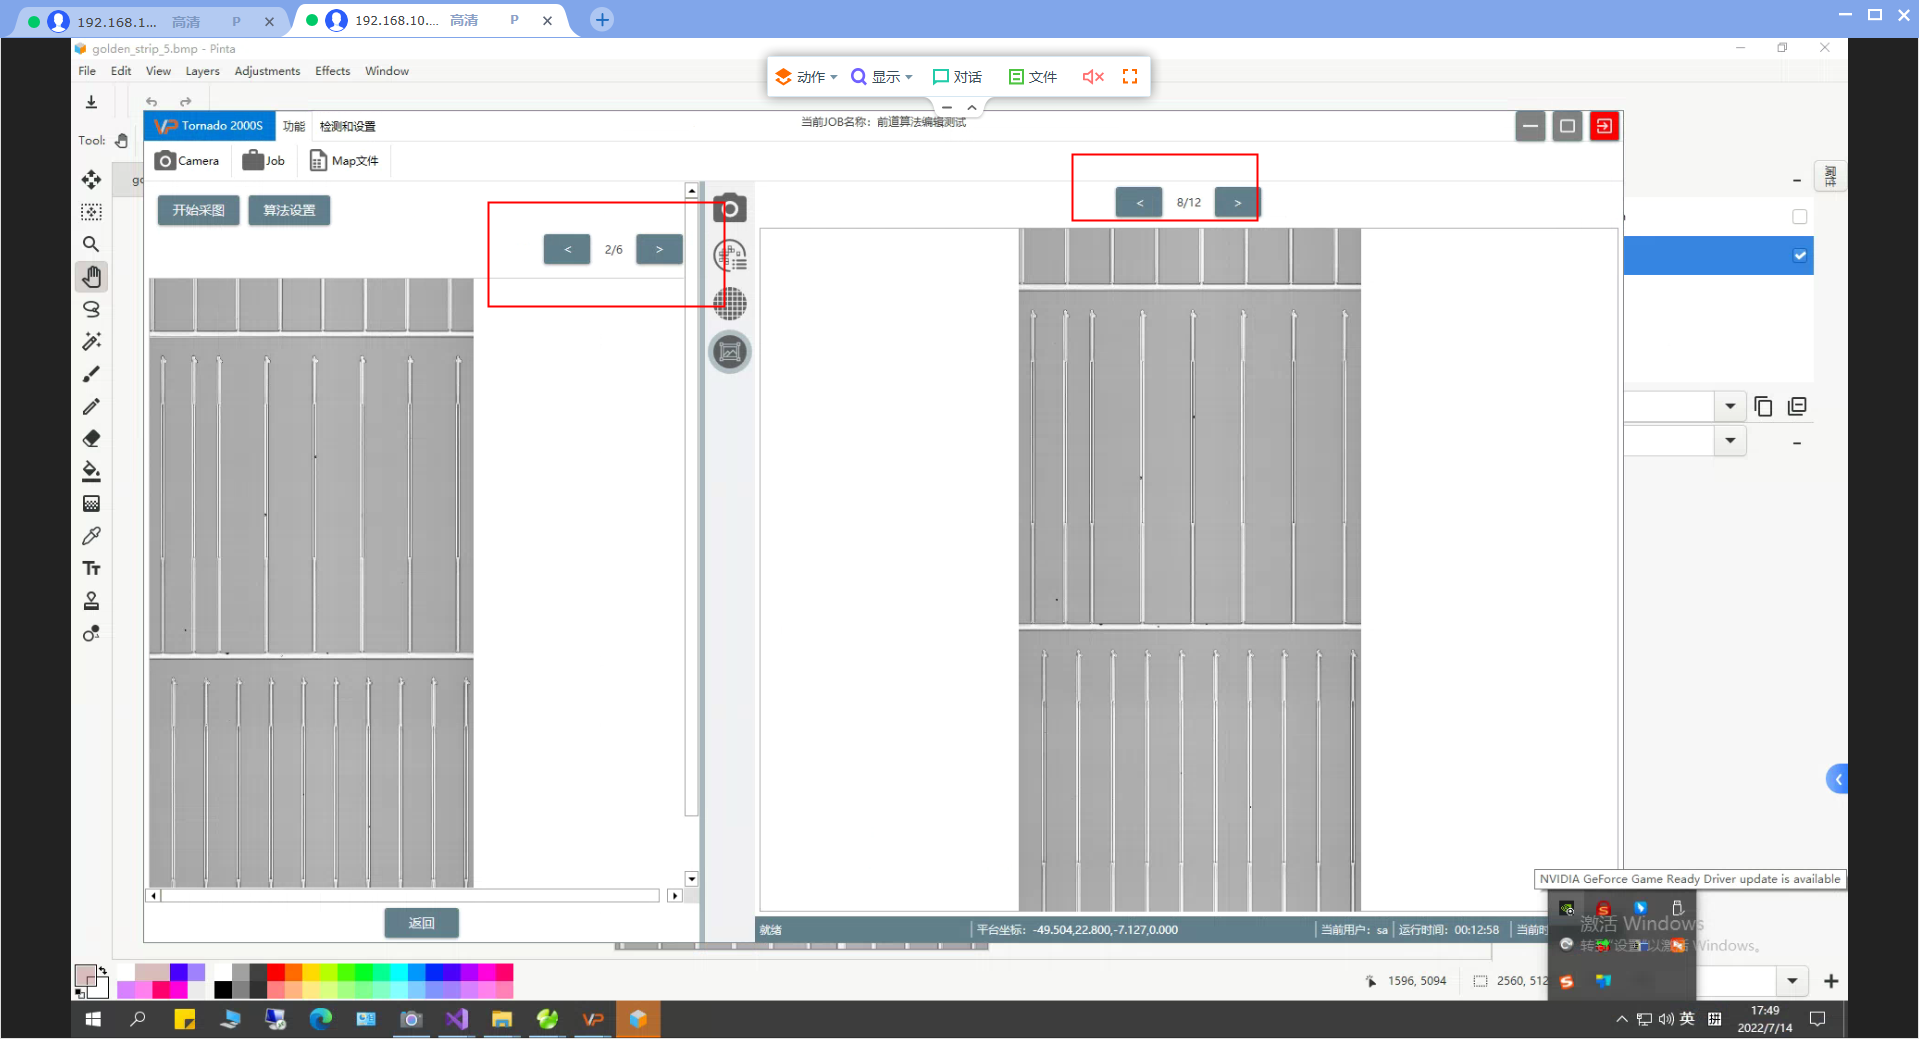Select the Lasso Select tool

[x=91, y=309]
